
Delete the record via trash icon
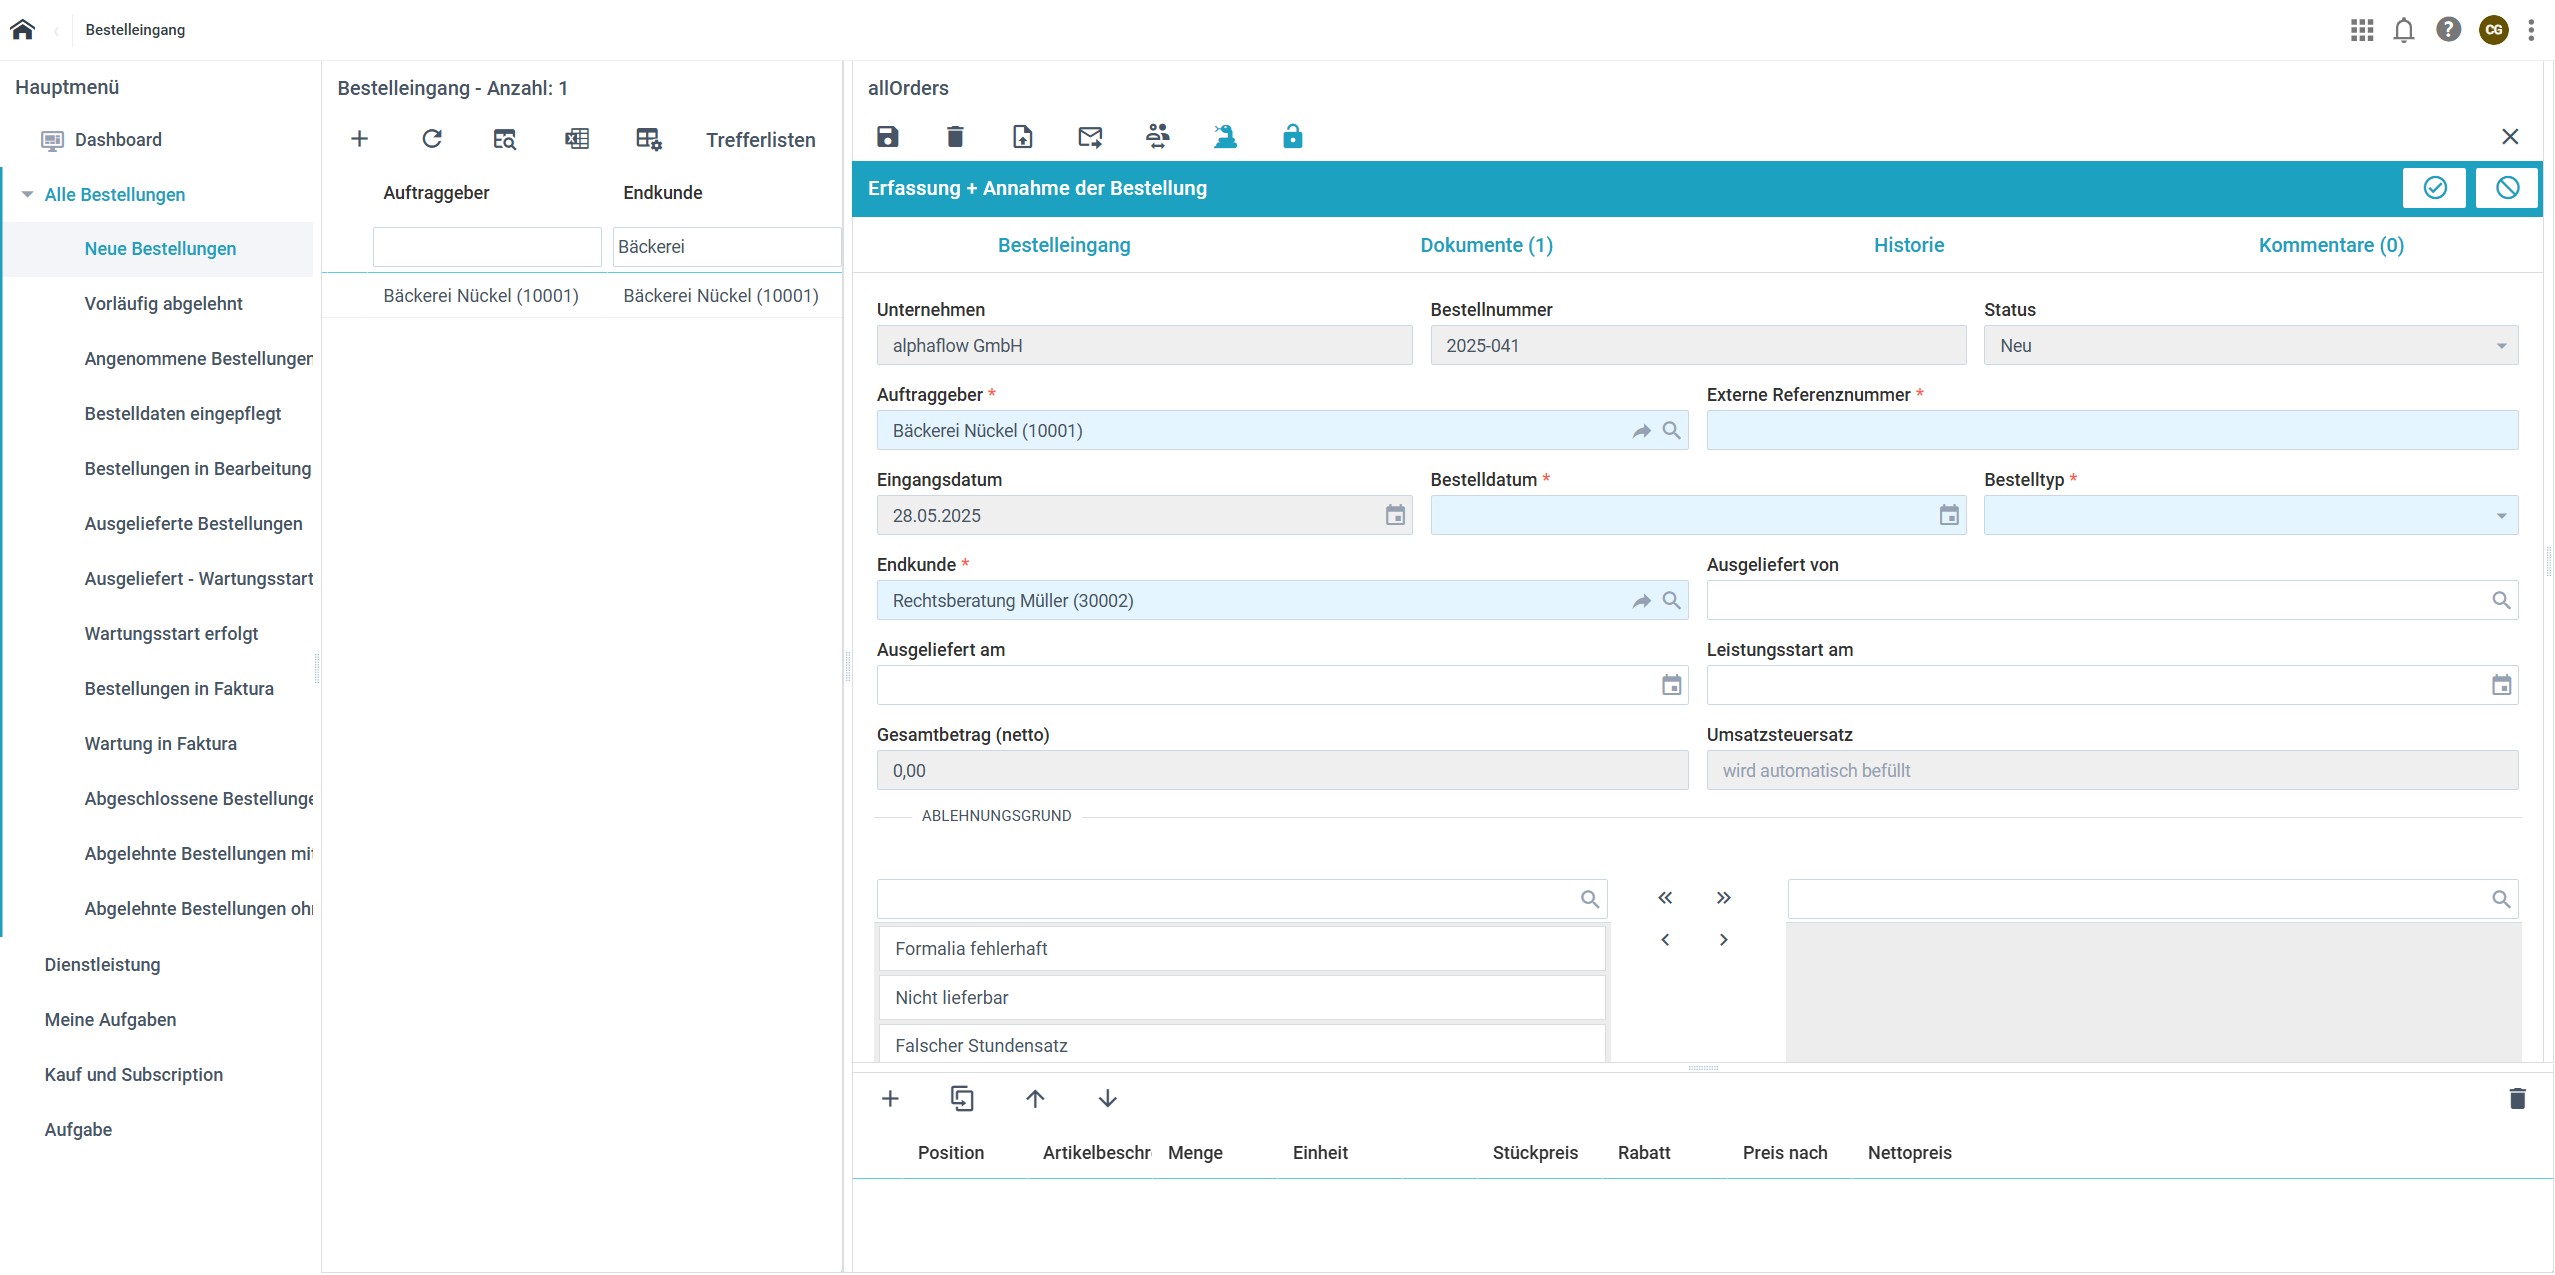[954, 136]
